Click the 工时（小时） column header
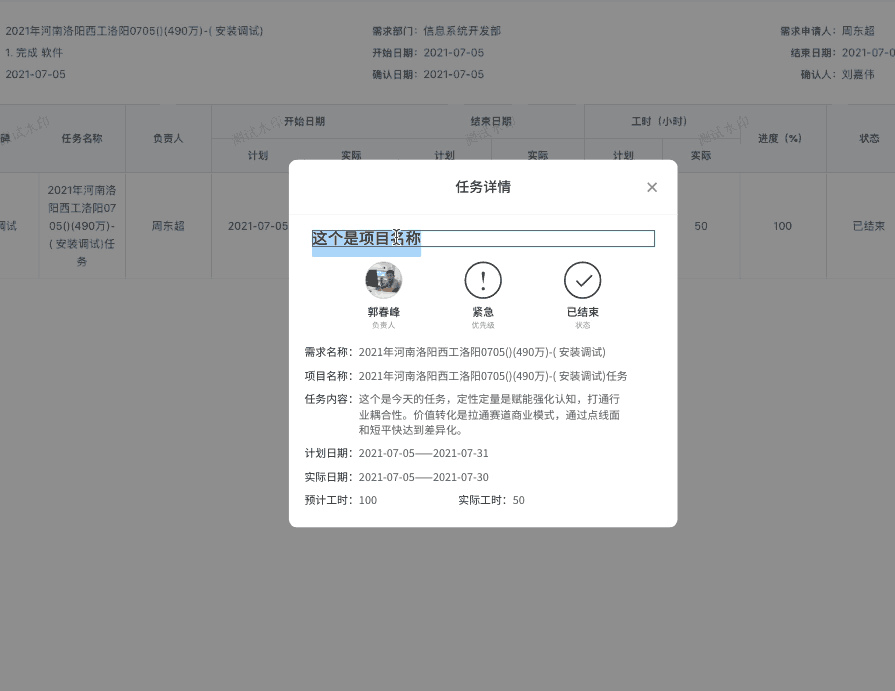 [659, 121]
